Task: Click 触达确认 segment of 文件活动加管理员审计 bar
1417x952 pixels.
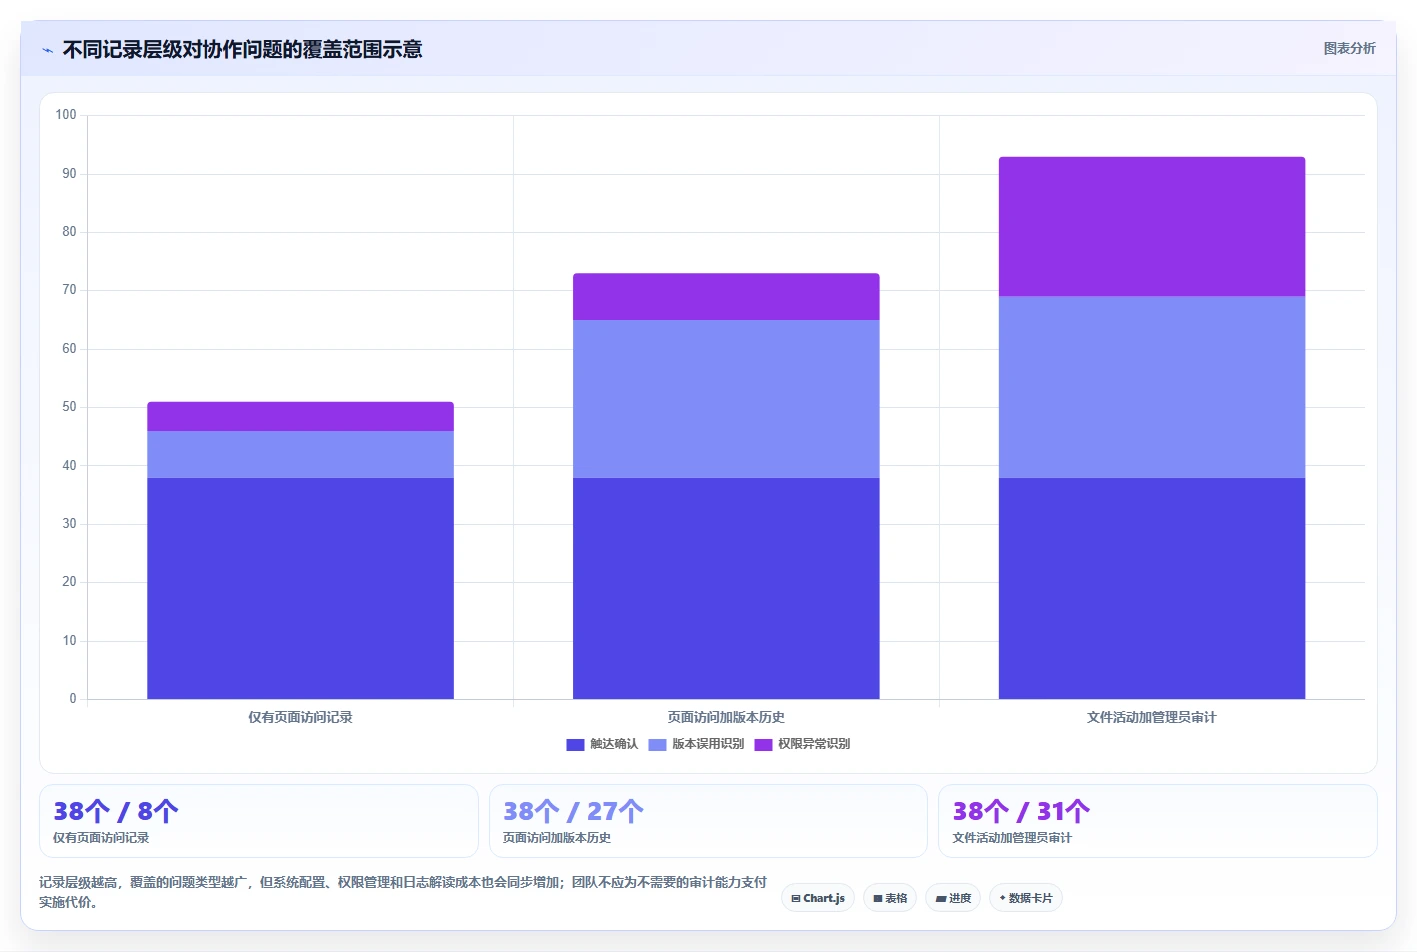Action: coord(1152,588)
